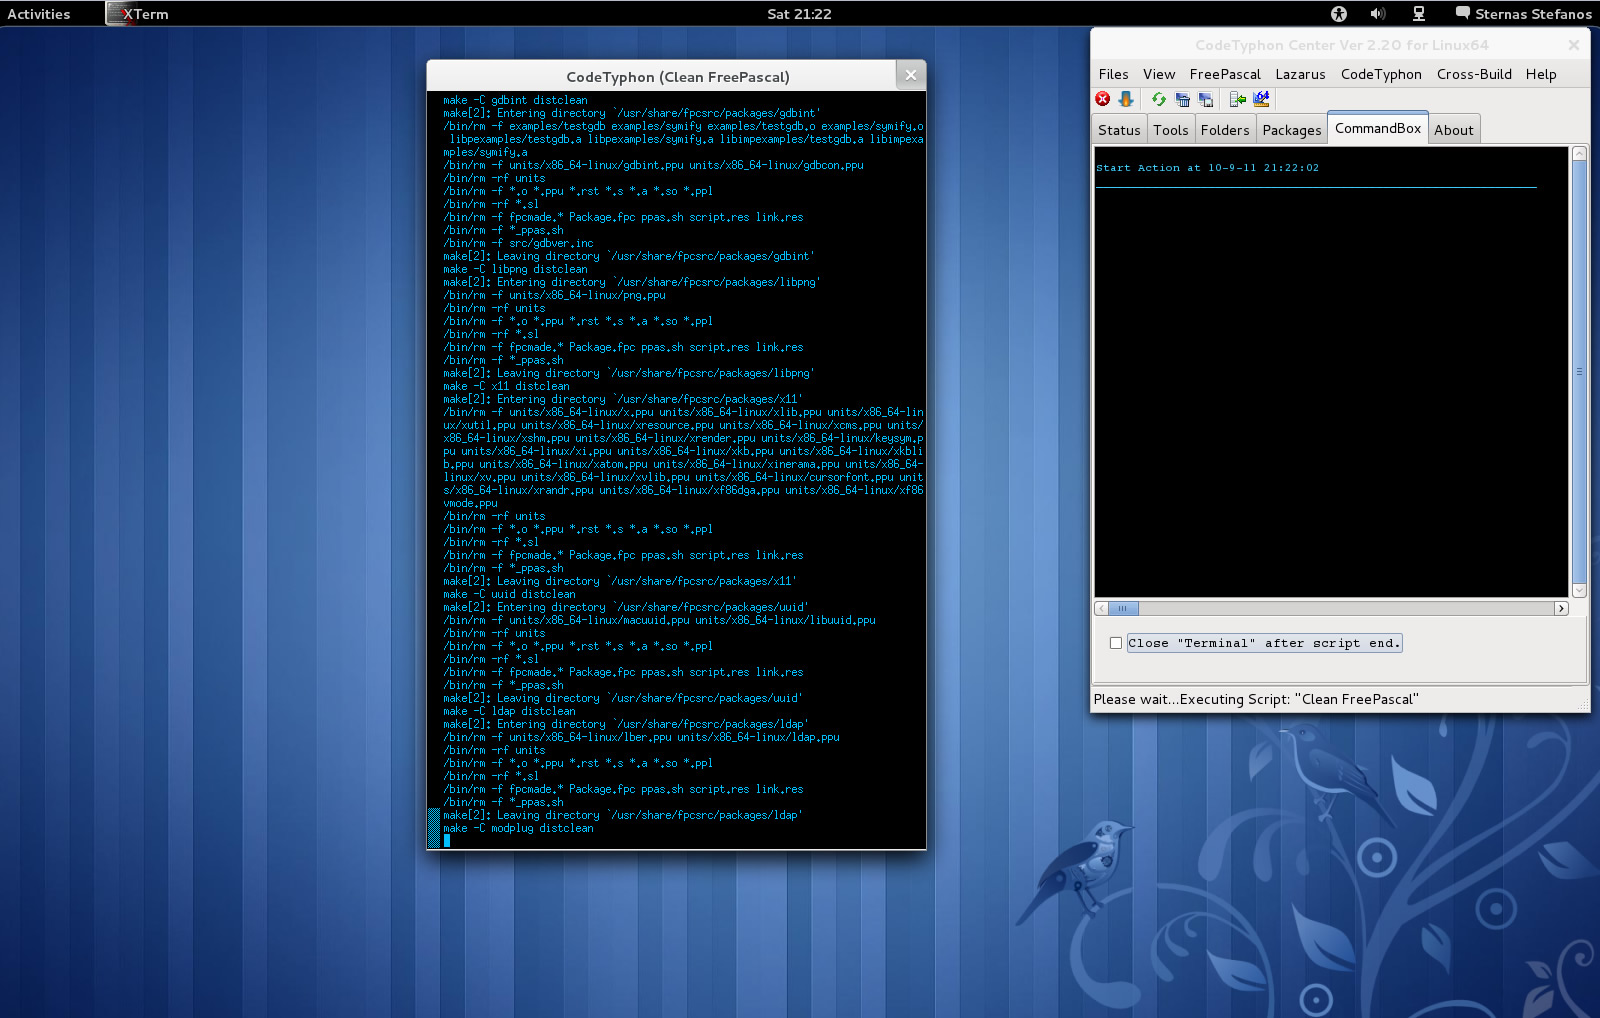Click the horizontal scrollbar left arrow

[x=1101, y=608]
